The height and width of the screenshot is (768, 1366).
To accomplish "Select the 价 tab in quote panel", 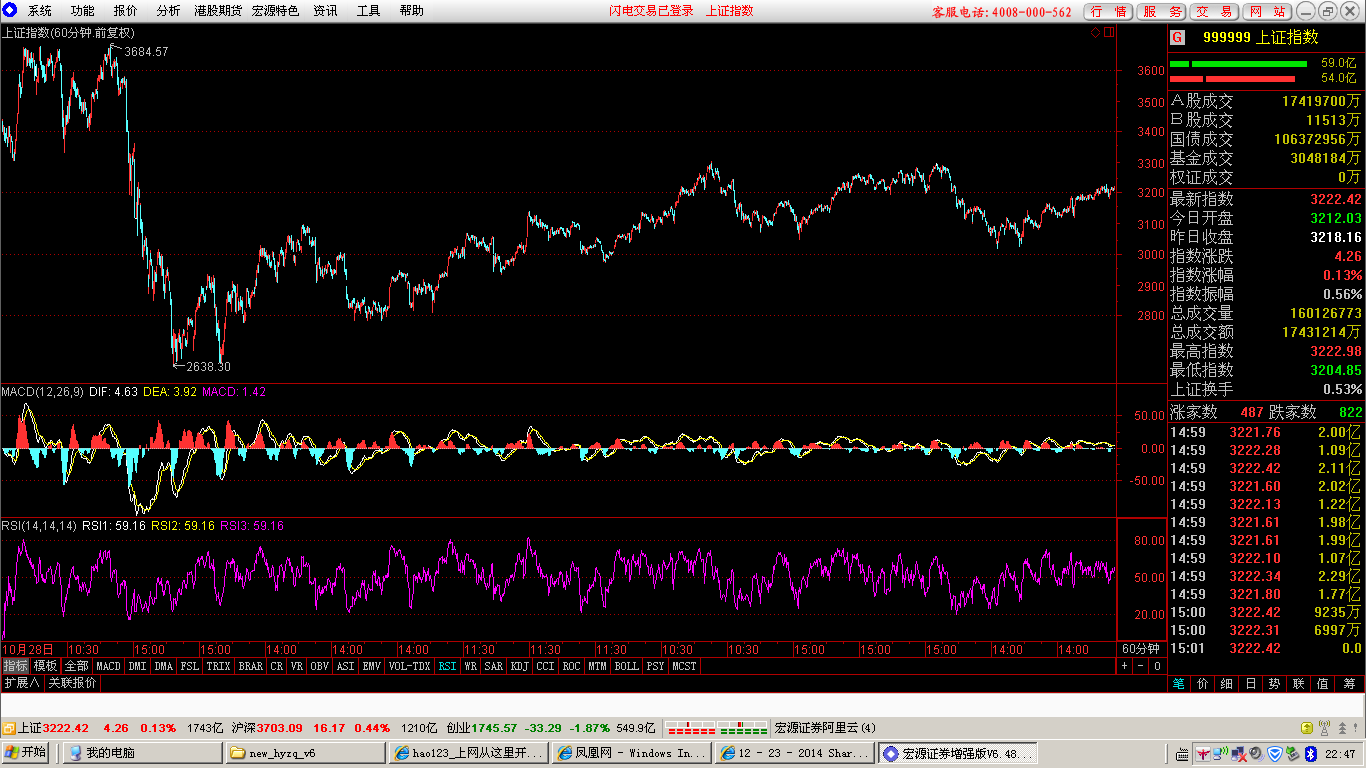I will [x=1203, y=684].
